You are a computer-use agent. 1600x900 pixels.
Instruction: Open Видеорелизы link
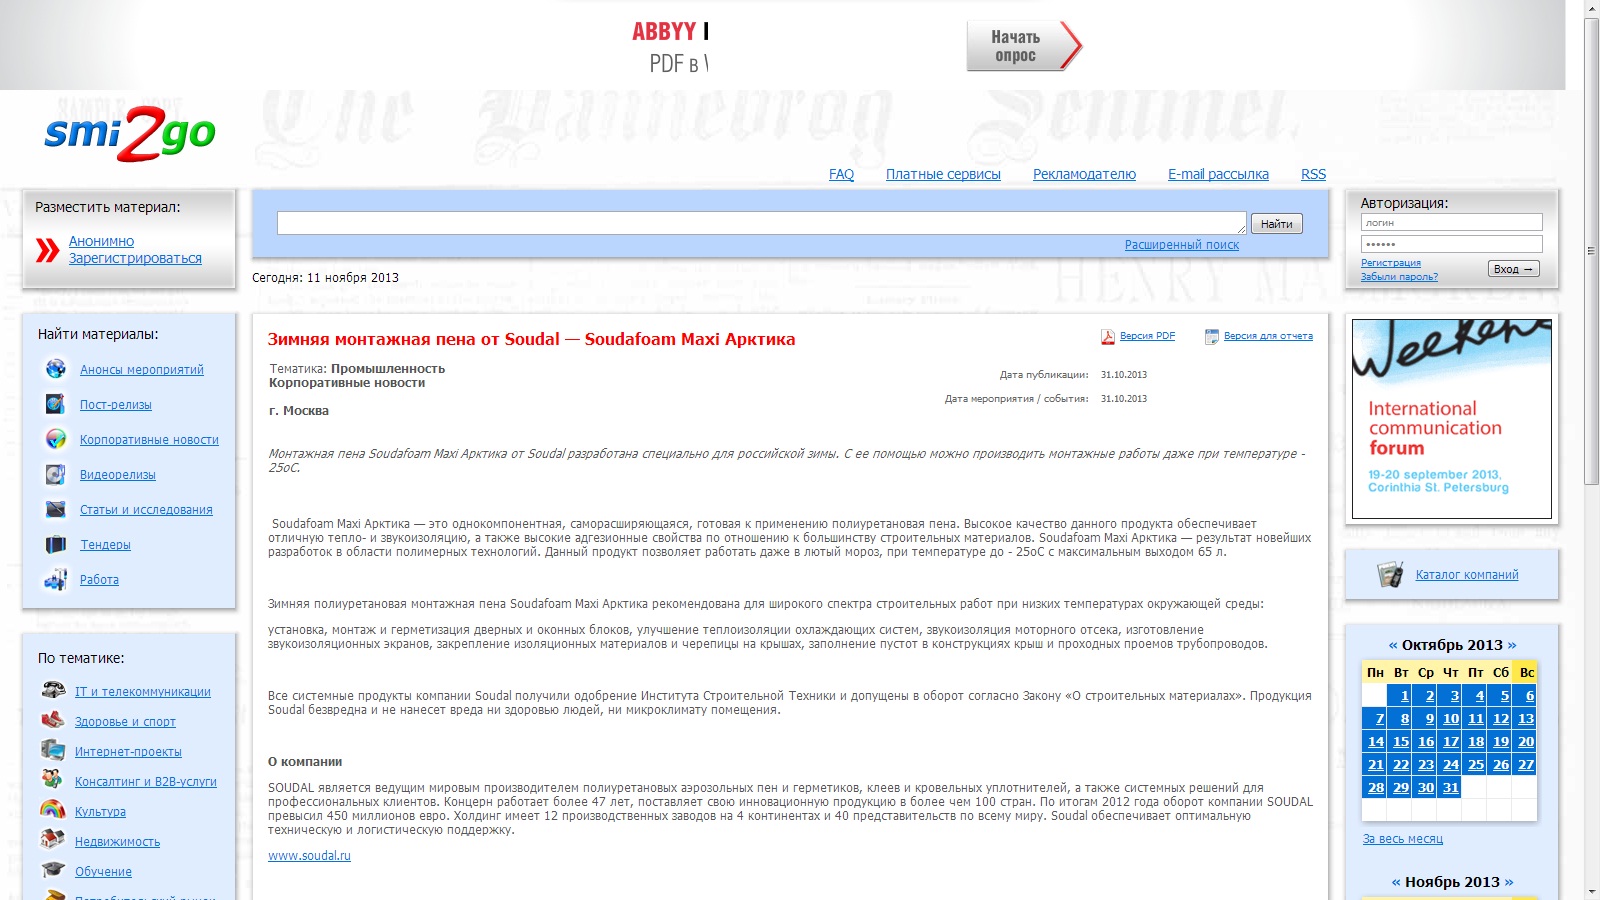point(118,475)
